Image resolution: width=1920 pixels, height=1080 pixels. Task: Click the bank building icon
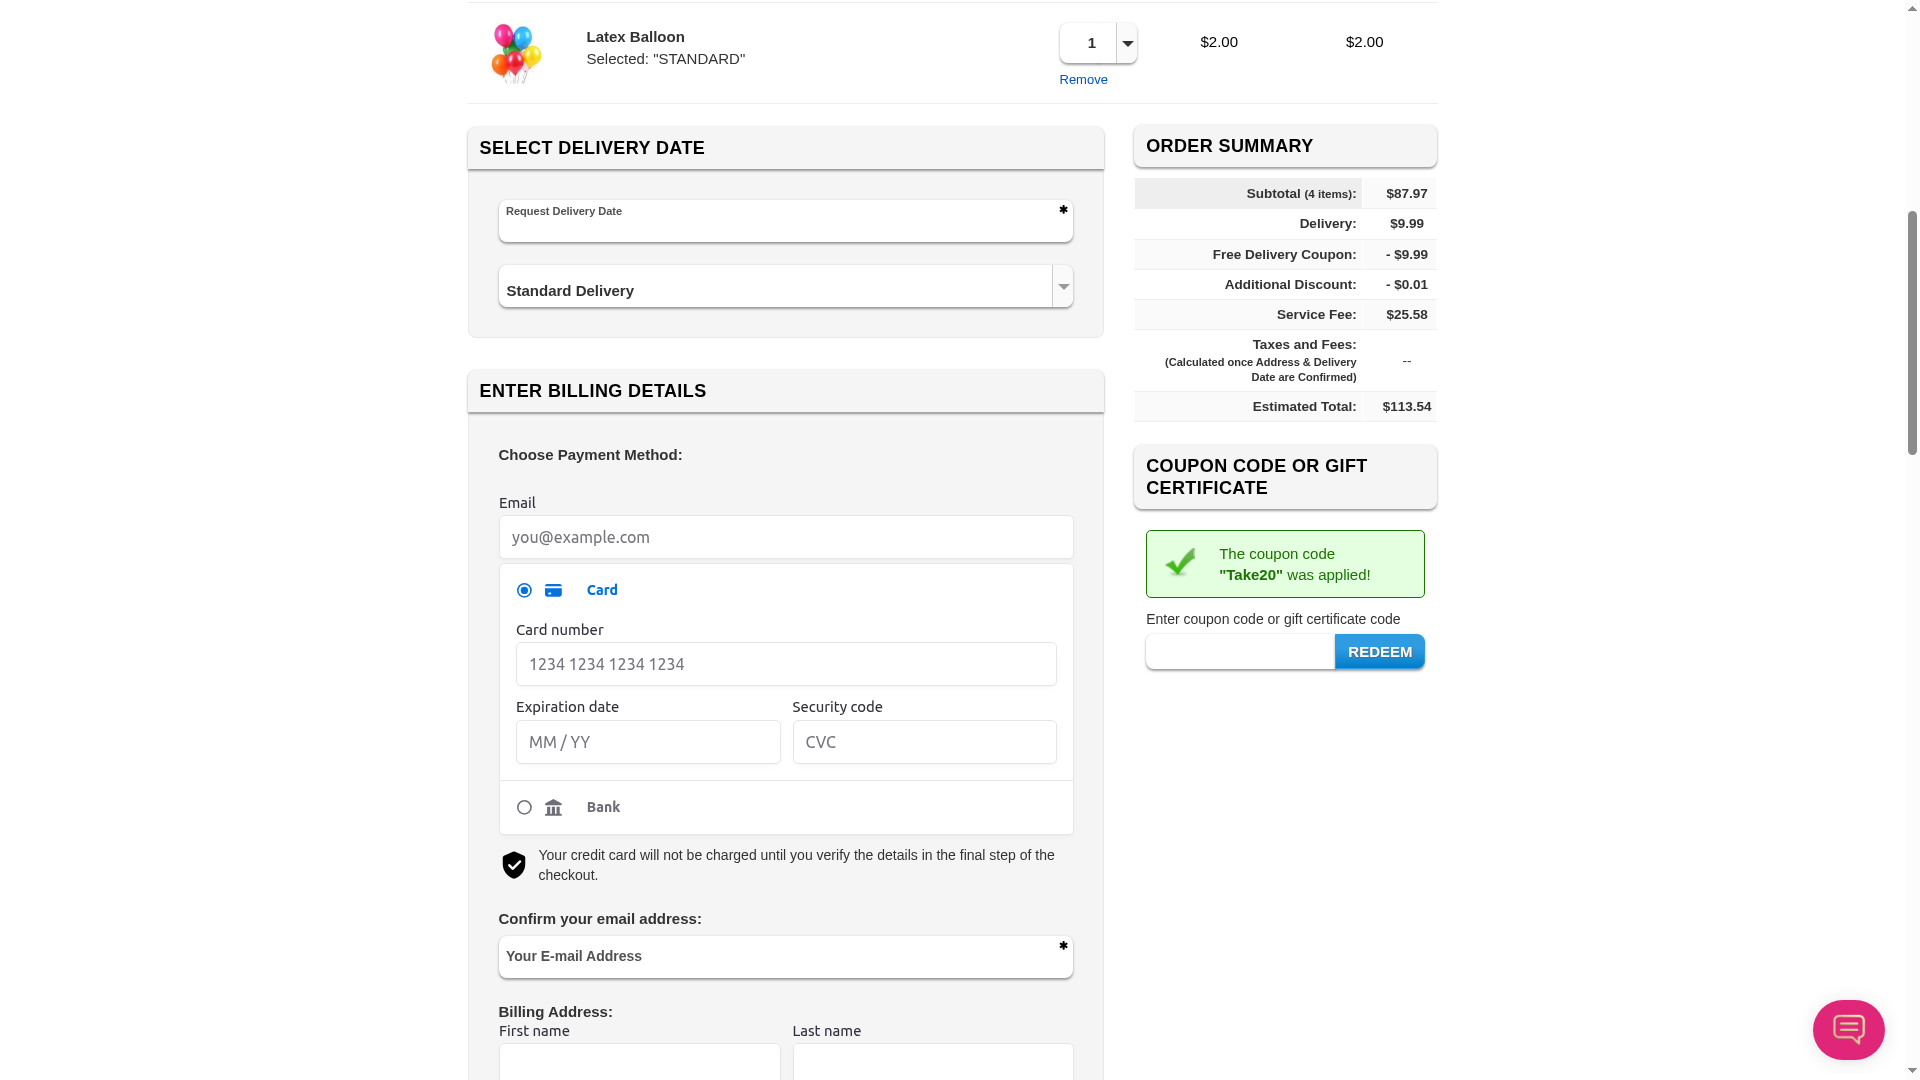[553, 808]
